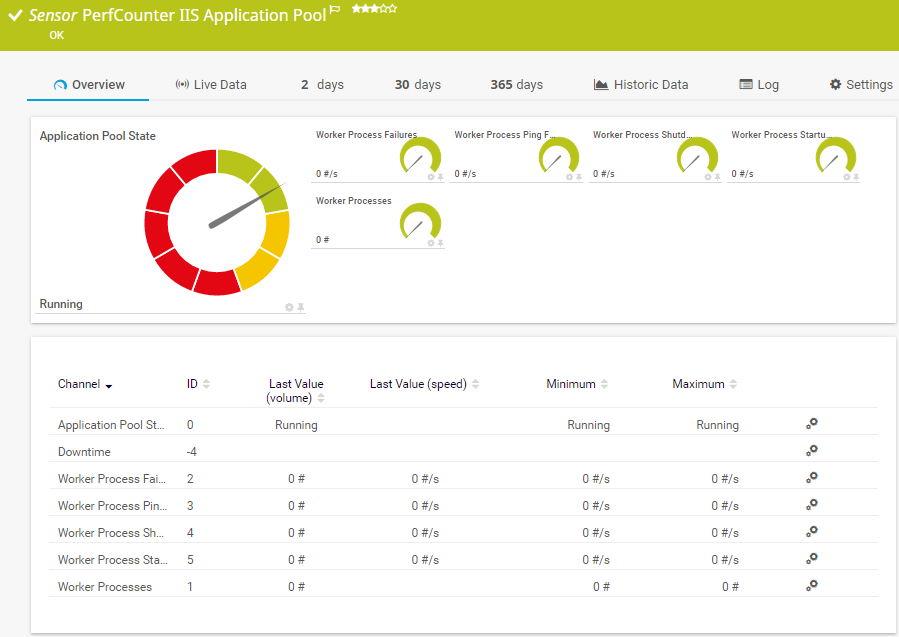Viewport: 899px width, 637px height.
Task: Open the Historic Data tab
Action: pyautogui.click(x=640, y=85)
